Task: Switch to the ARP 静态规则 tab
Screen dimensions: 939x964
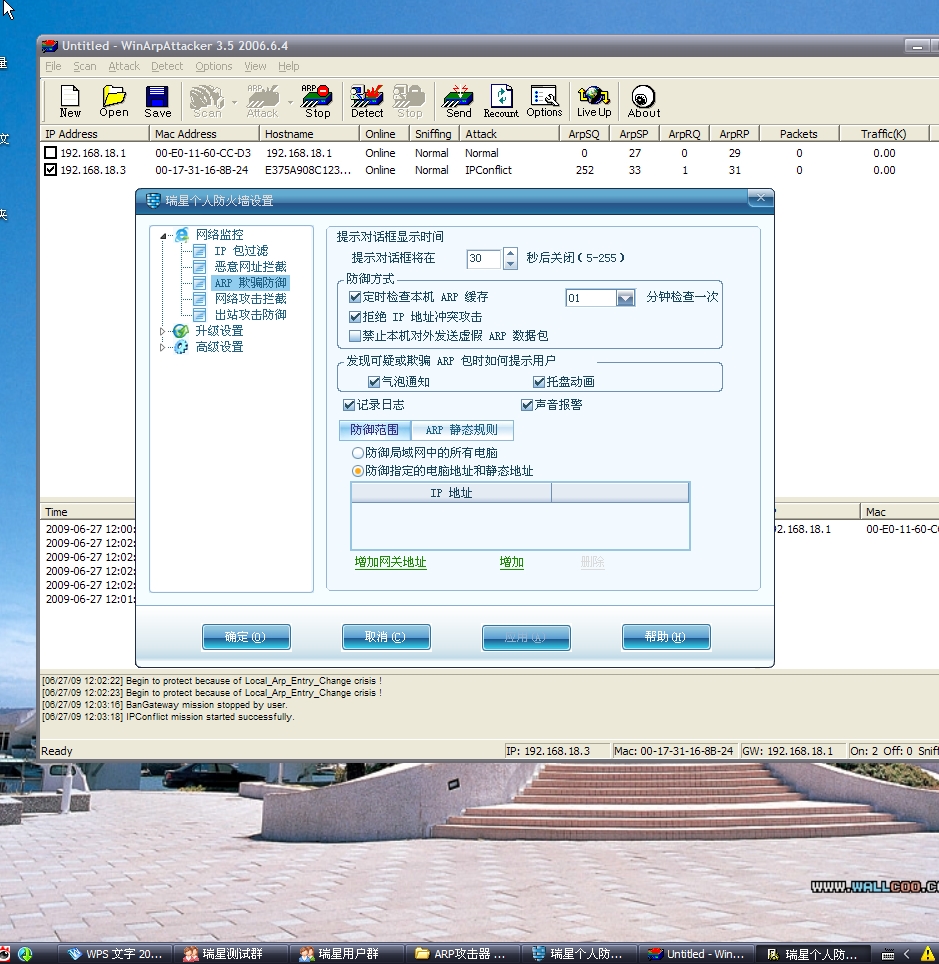Action: [x=461, y=430]
